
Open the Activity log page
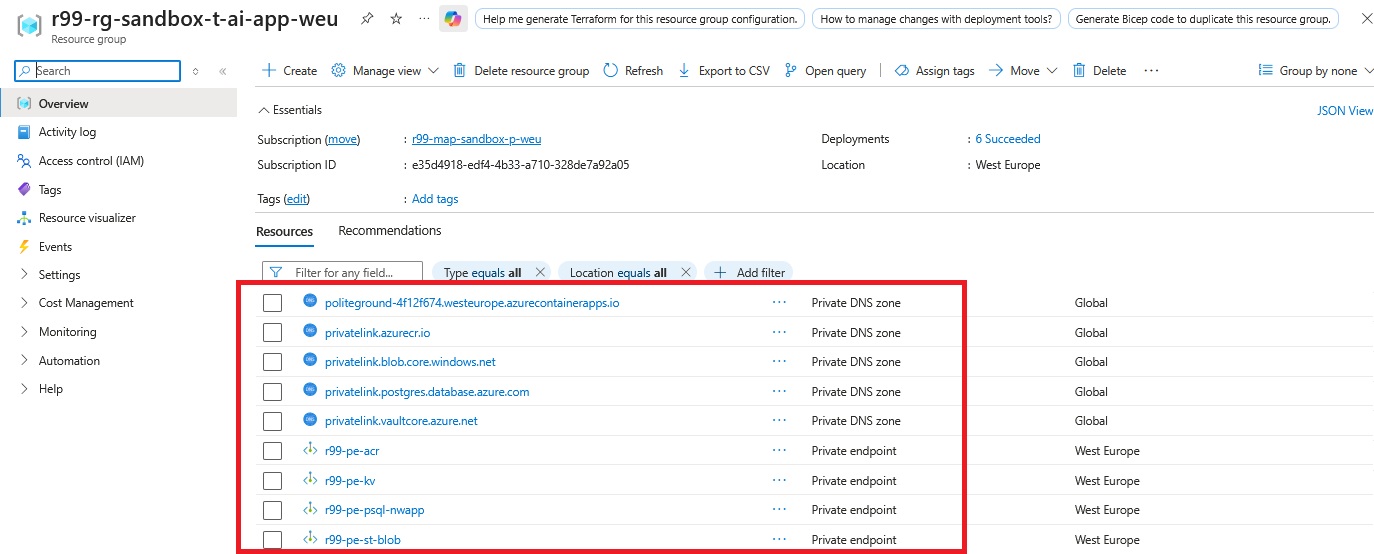(67, 132)
